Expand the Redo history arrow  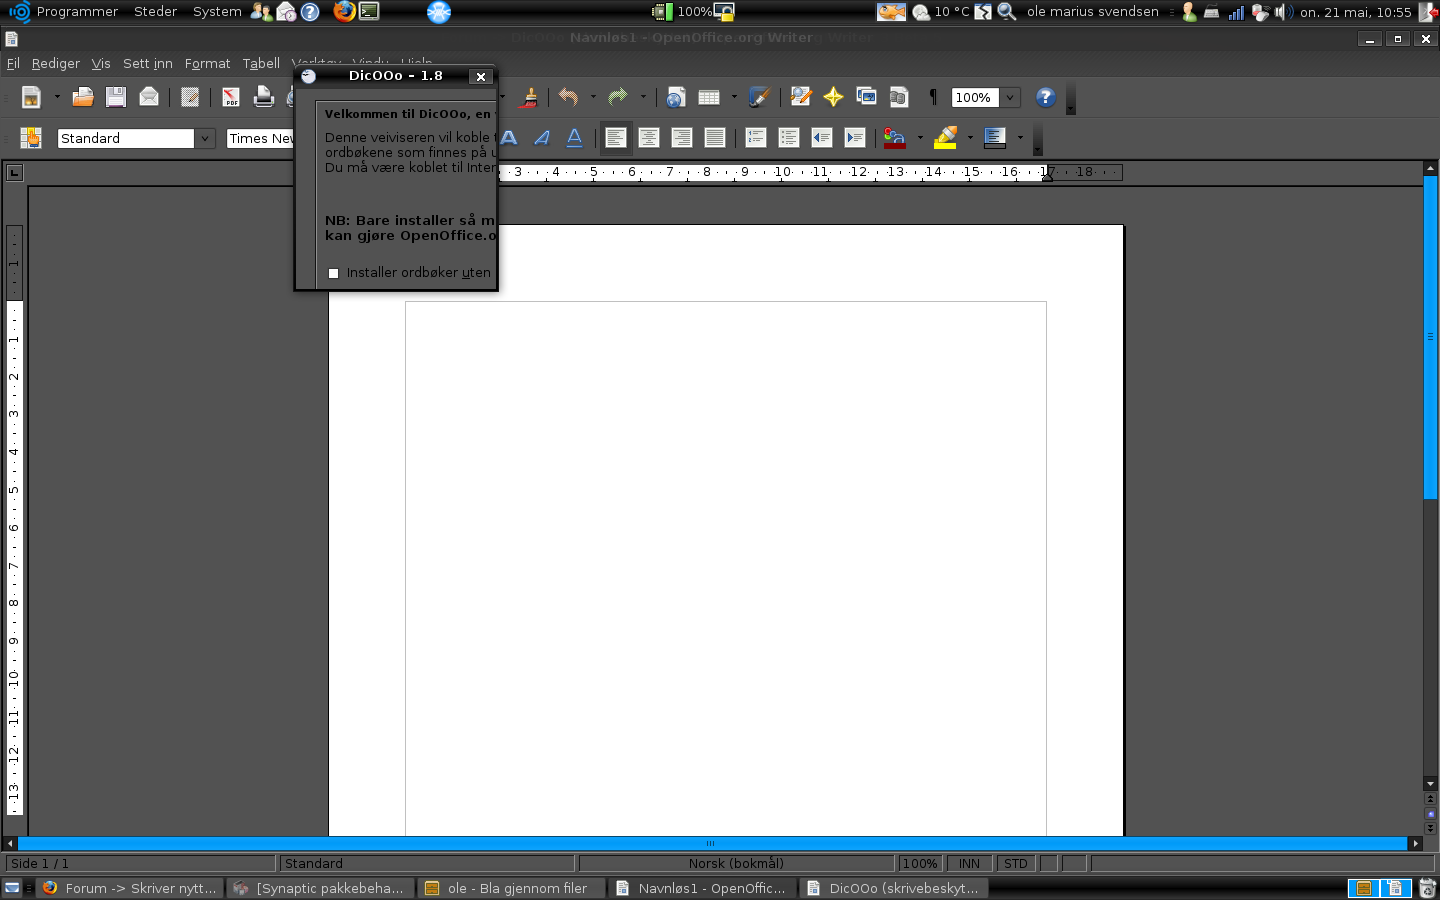pos(643,97)
